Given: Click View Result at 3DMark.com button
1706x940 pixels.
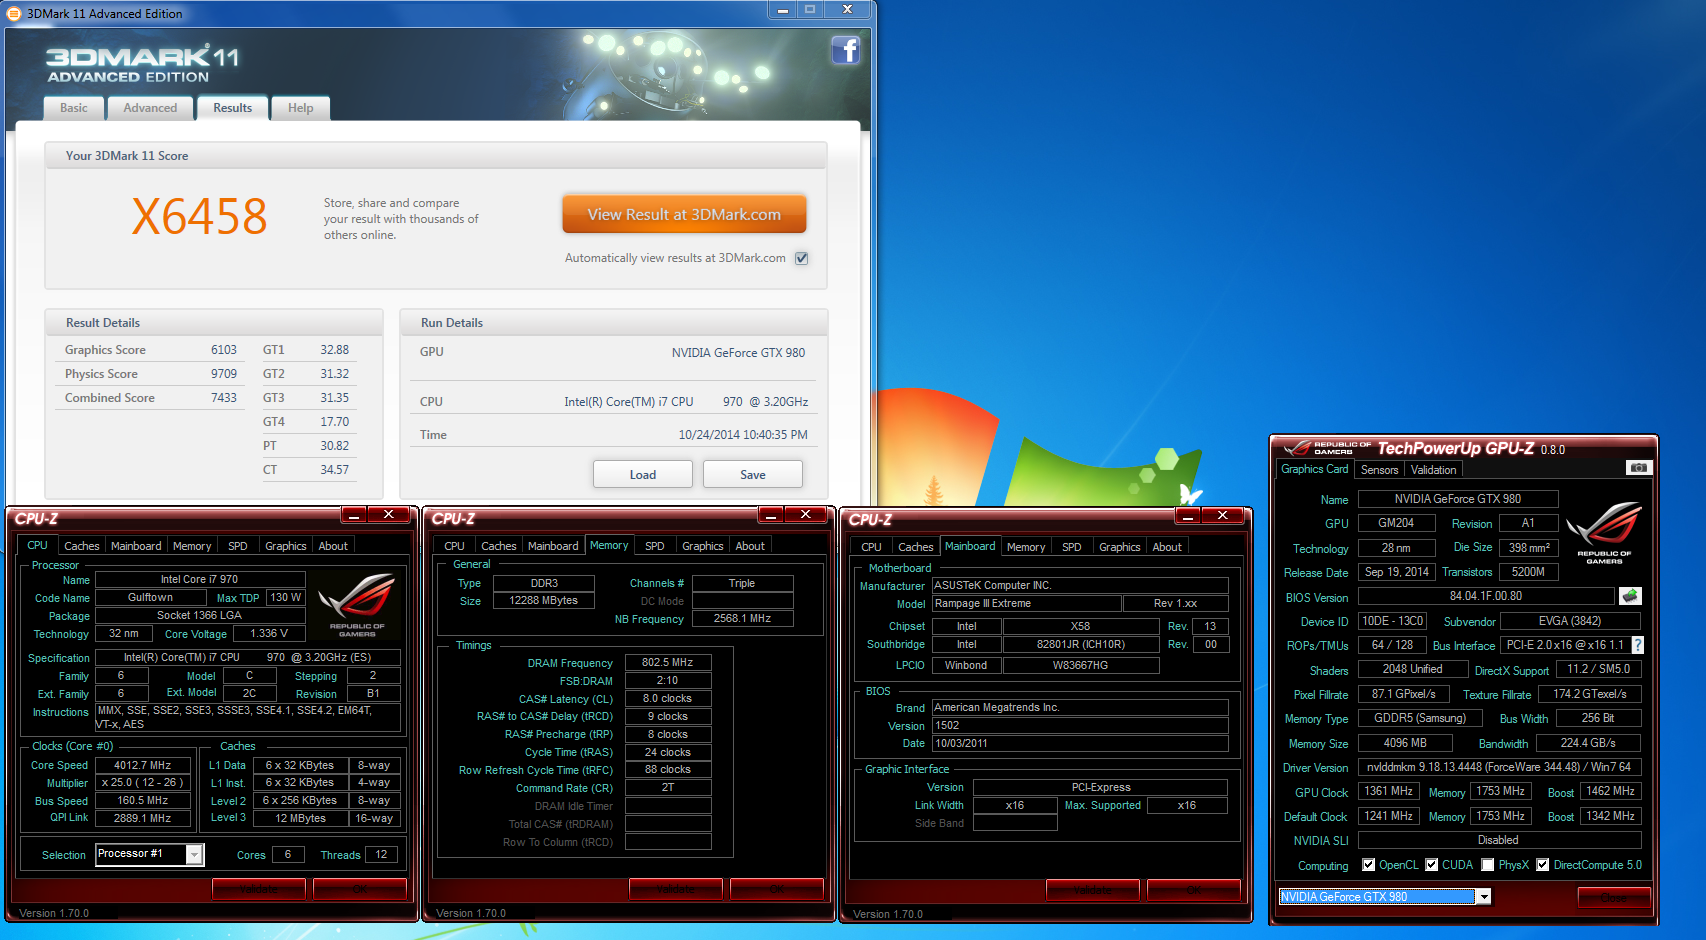Looking at the screenshot, I should [x=684, y=214].
